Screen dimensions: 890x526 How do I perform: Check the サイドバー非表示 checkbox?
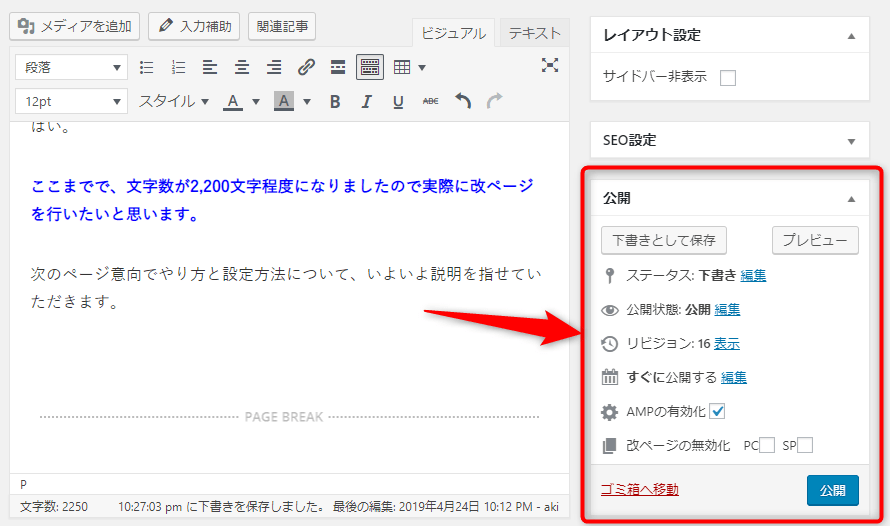click(728, 78)
